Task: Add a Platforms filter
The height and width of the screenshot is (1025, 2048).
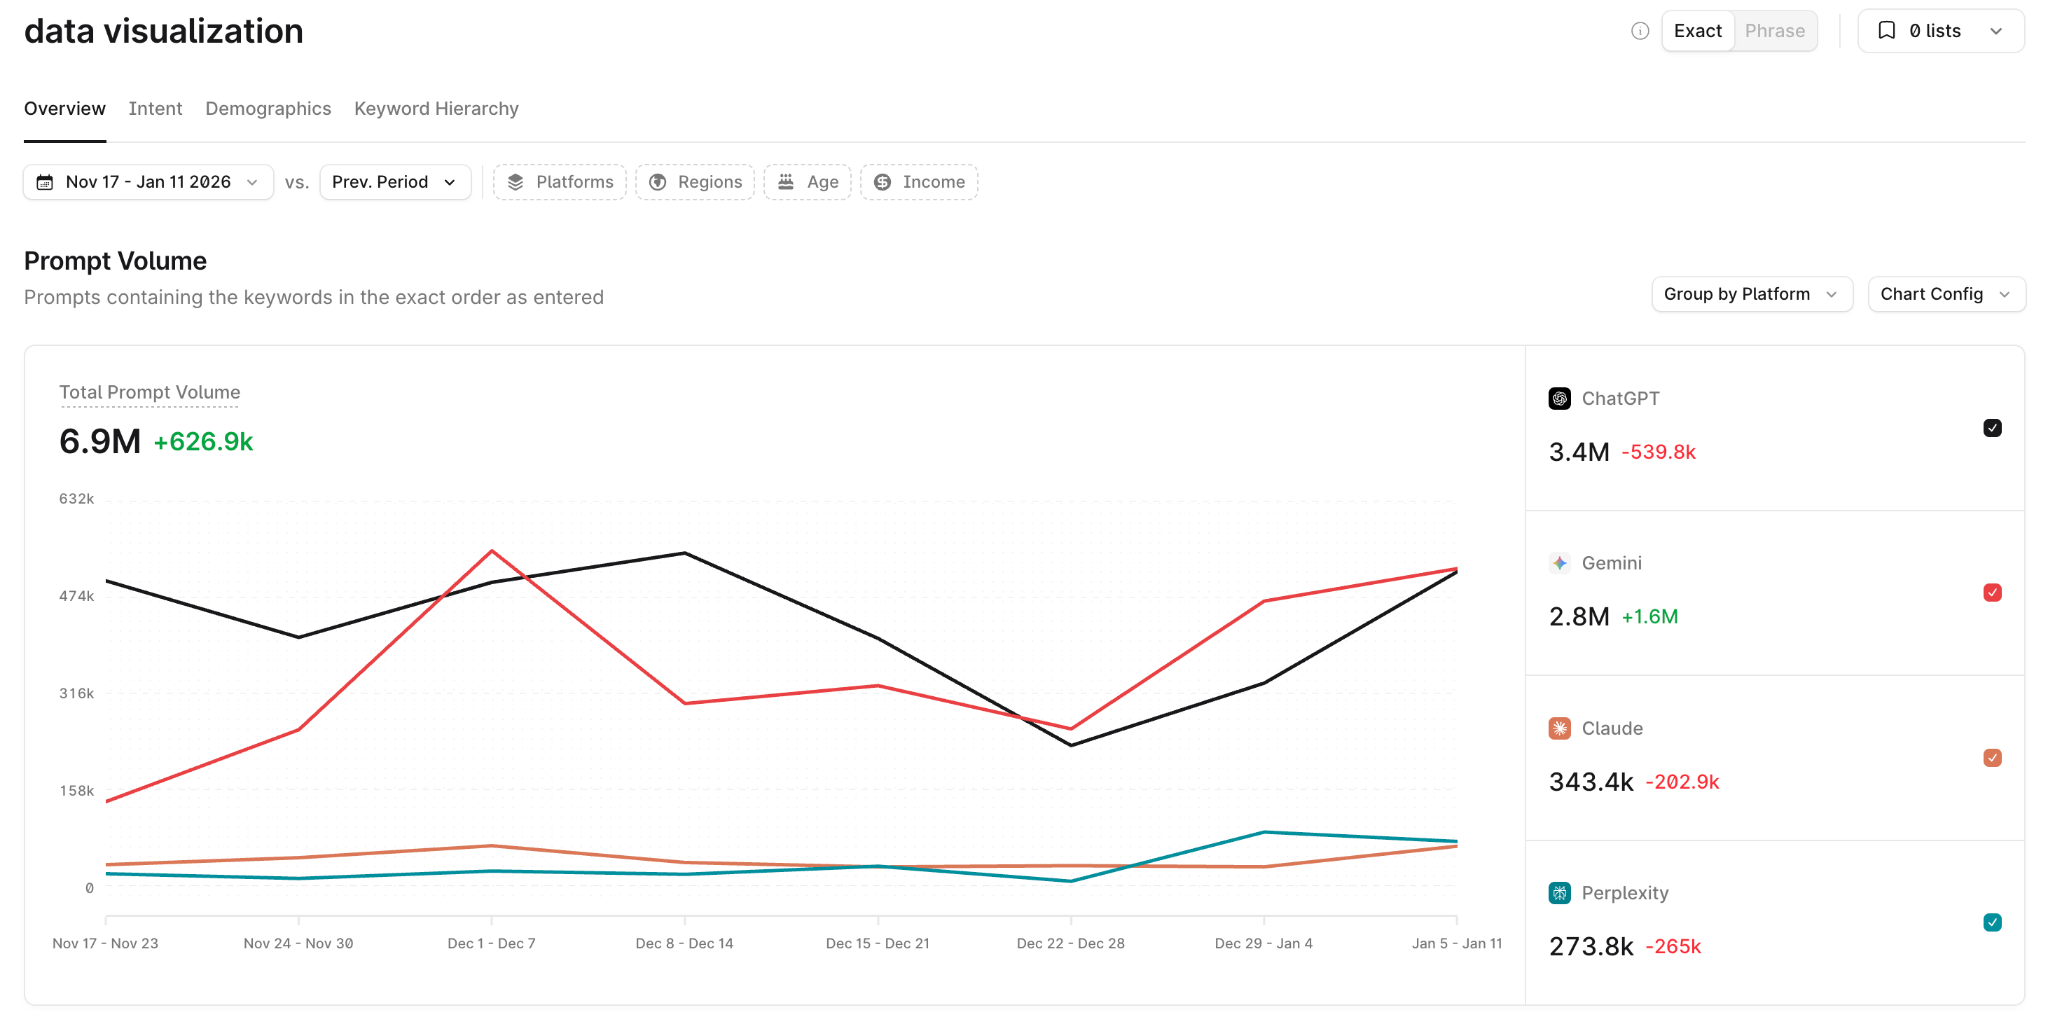Action: click(560, 182)
